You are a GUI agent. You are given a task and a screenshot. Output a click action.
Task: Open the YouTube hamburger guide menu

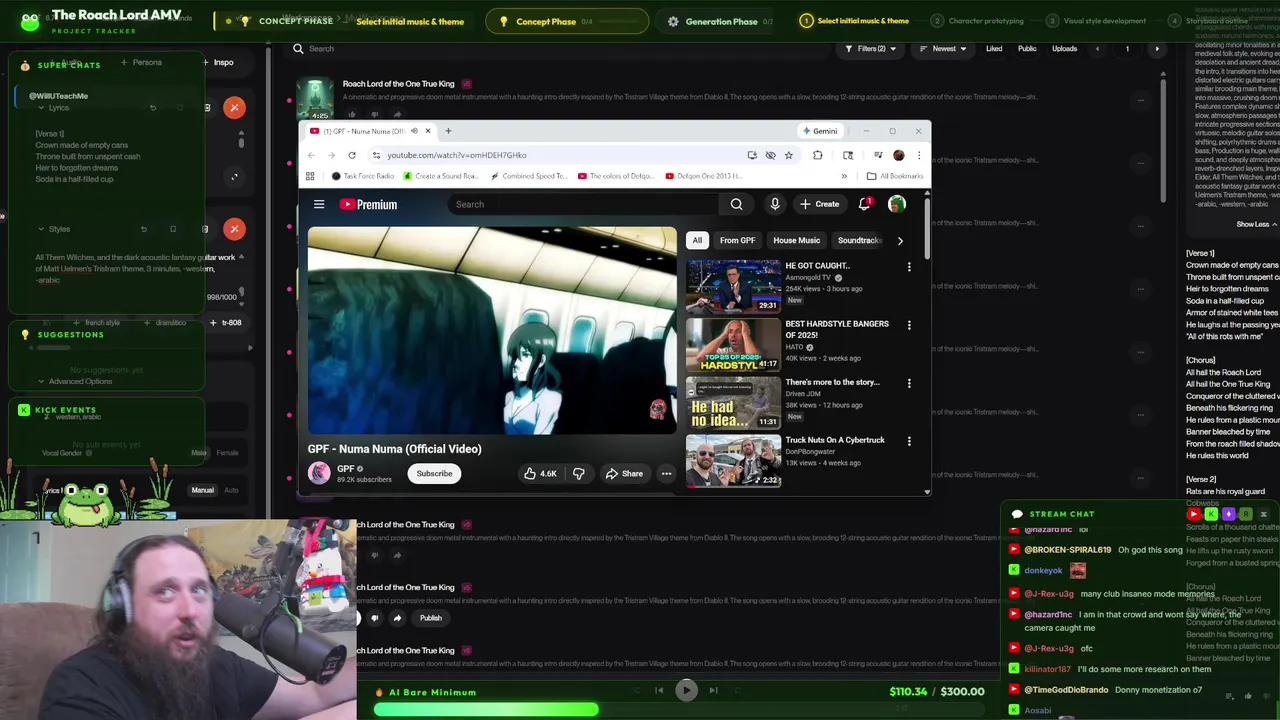(319, 204)
